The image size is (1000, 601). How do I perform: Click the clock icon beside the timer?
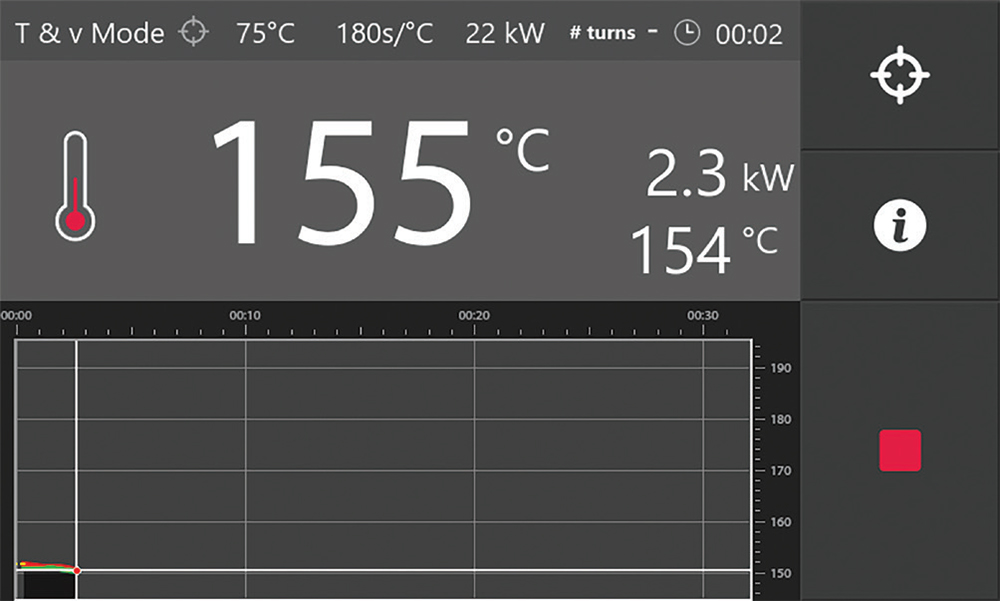[687, 33]
